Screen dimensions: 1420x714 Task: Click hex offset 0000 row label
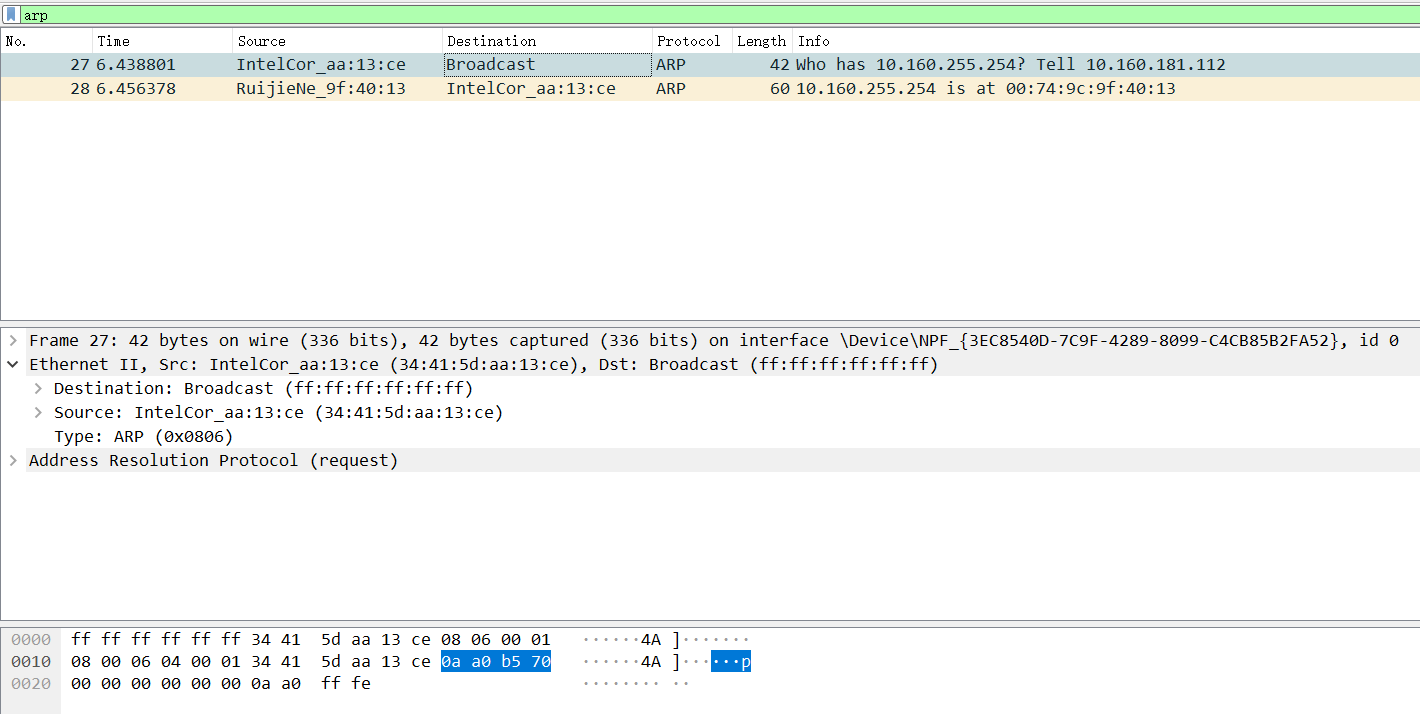coord(31,640)
